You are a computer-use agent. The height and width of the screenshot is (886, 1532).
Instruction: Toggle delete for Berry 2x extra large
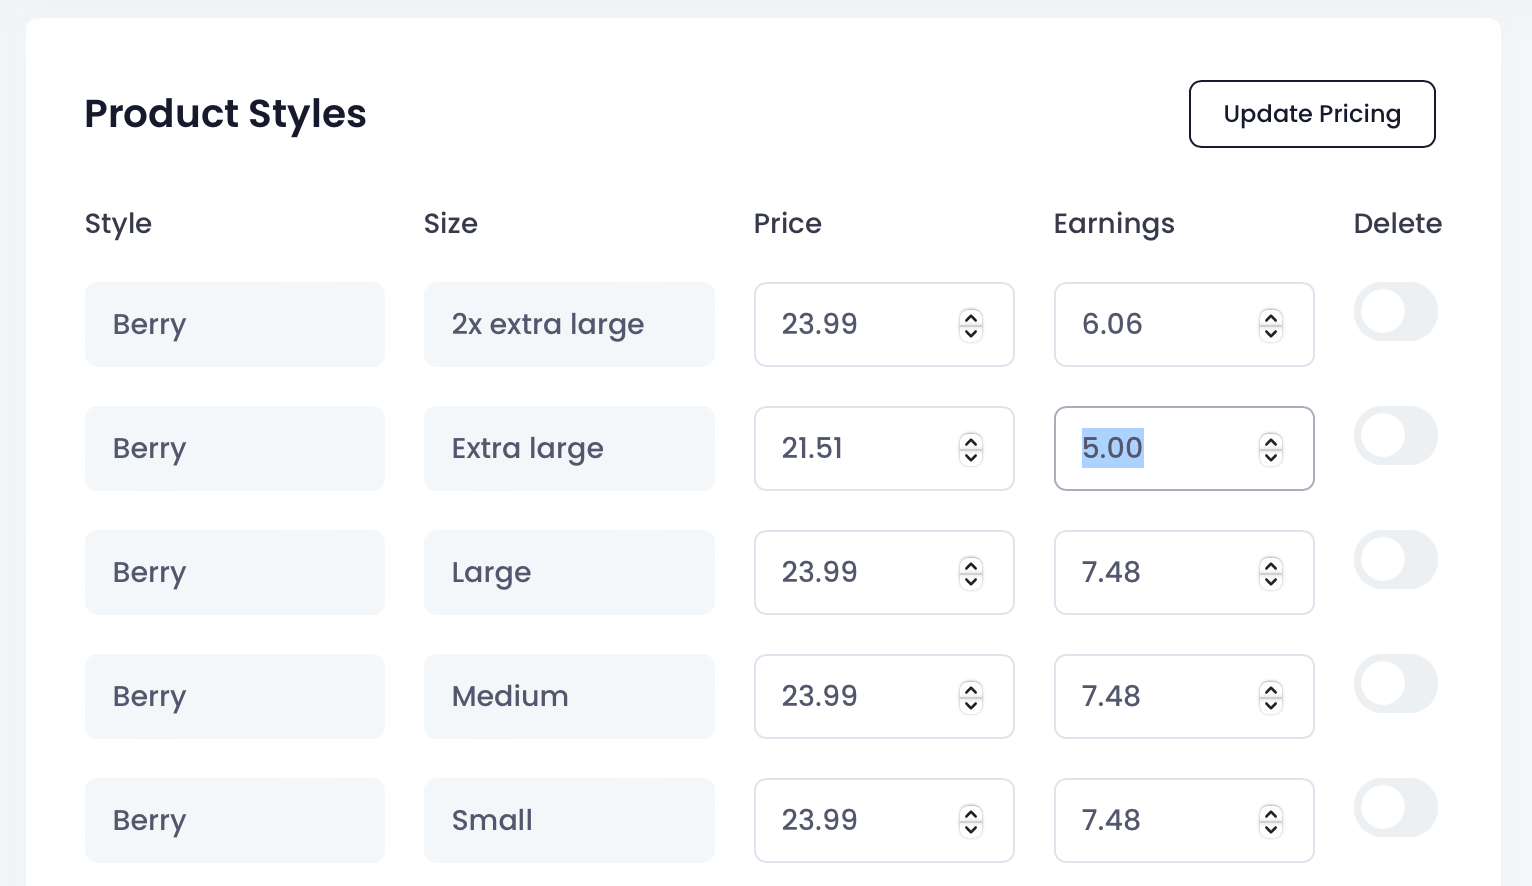pyautogui.click(x=1396, y=312)
